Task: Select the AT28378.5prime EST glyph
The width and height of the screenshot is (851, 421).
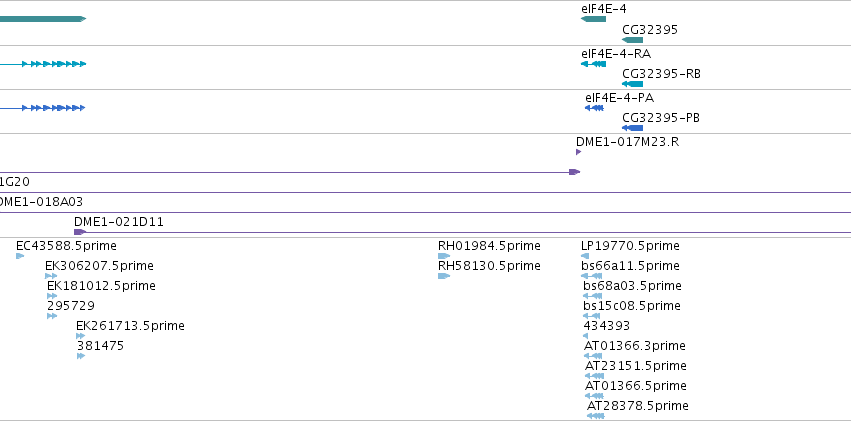Action: (x=595, y=416)
